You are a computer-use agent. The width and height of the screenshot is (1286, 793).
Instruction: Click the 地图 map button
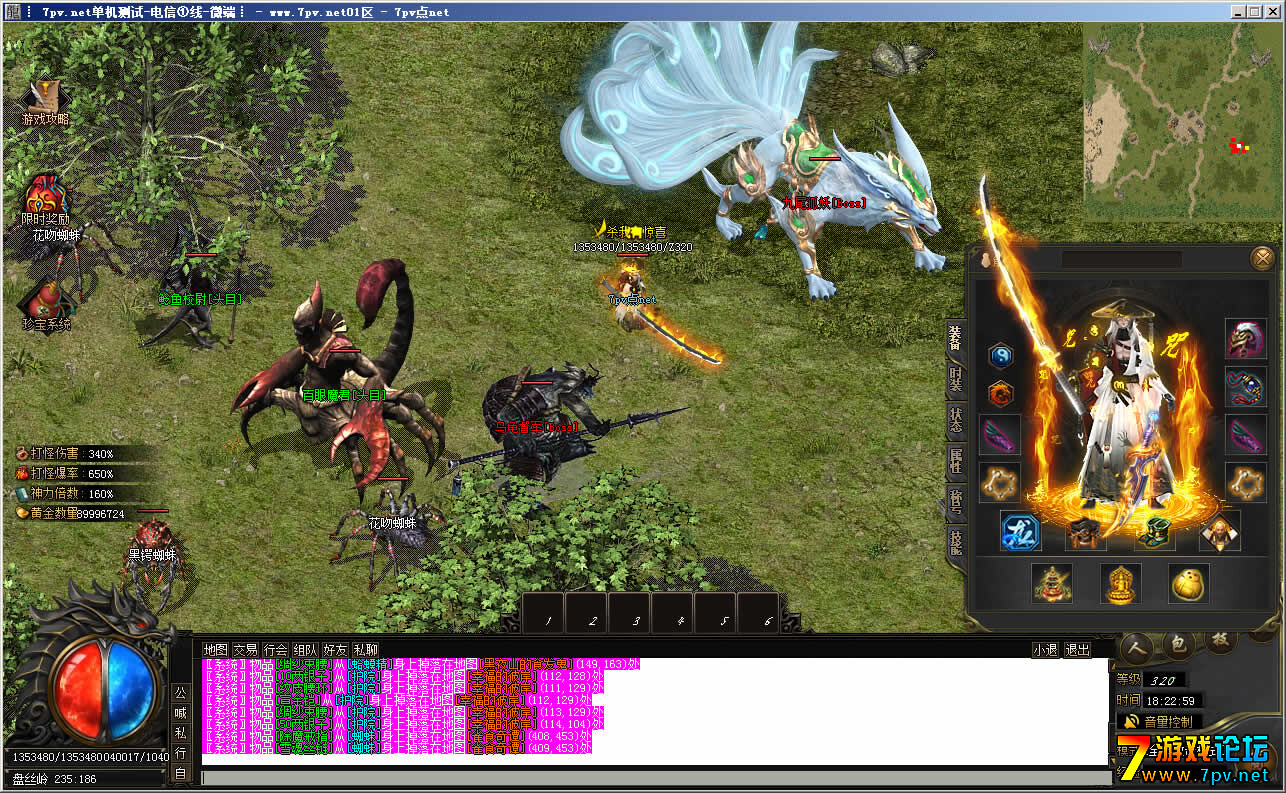tap(216, 650)
